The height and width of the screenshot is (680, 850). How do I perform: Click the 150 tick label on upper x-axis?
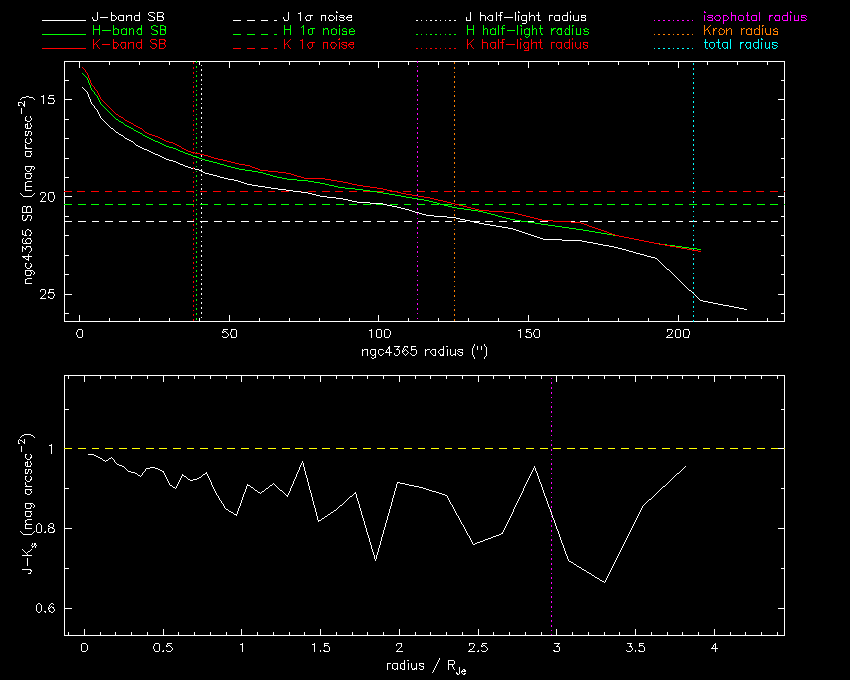[528, 334]
